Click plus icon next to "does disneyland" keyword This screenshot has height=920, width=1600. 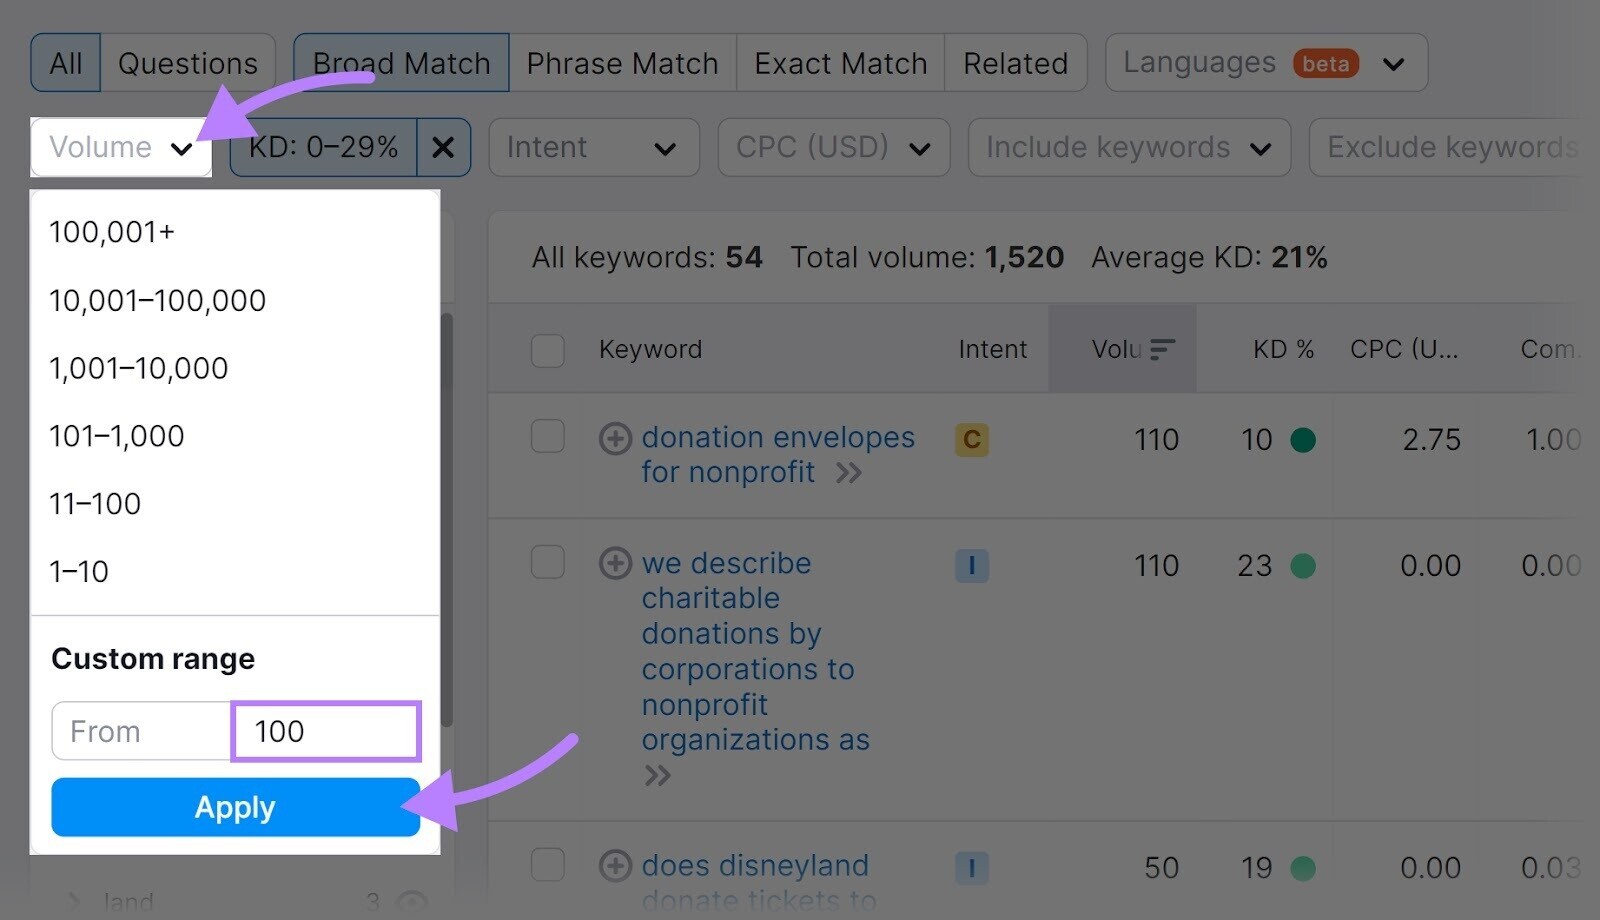pyautogui.click(x=615, y=866)
